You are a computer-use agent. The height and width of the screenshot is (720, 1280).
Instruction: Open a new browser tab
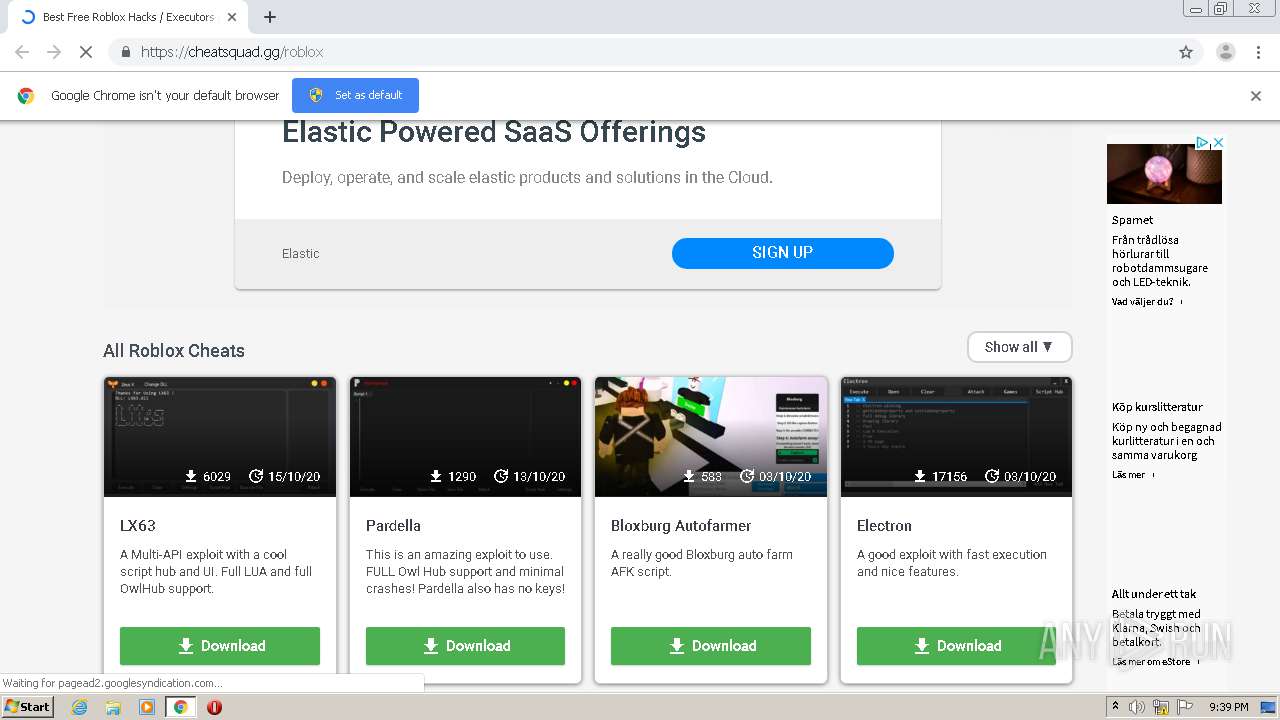[x=270, y=17]
